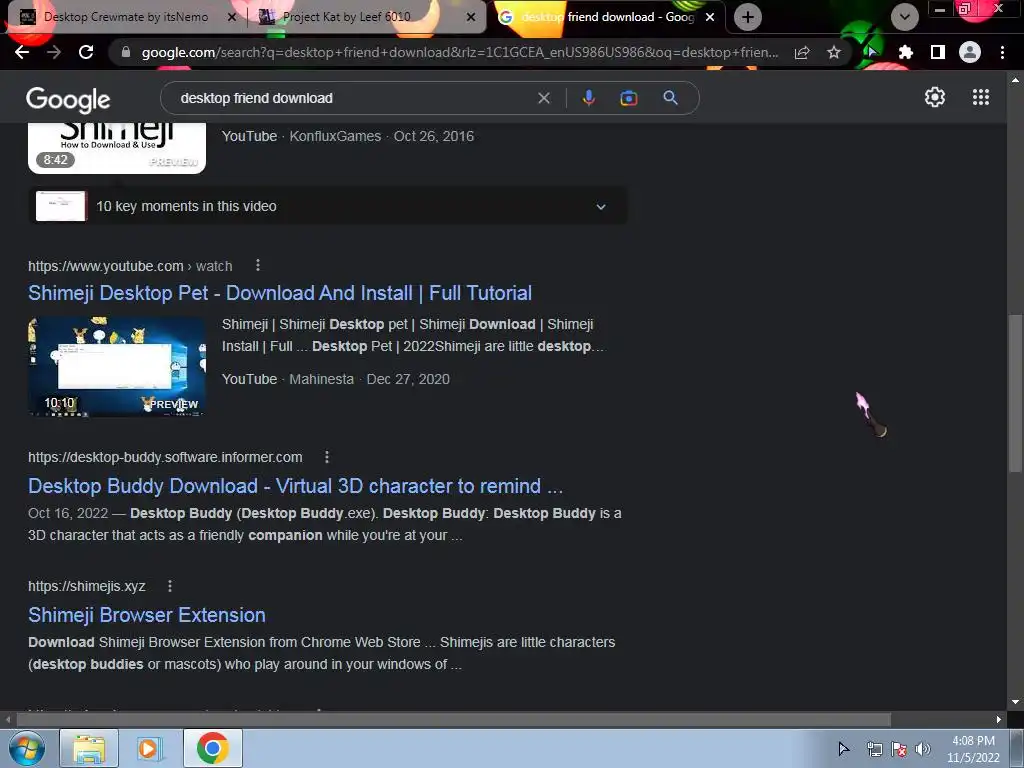
Task: Select the desktop friend download Google tab
Action: [607, 17]
